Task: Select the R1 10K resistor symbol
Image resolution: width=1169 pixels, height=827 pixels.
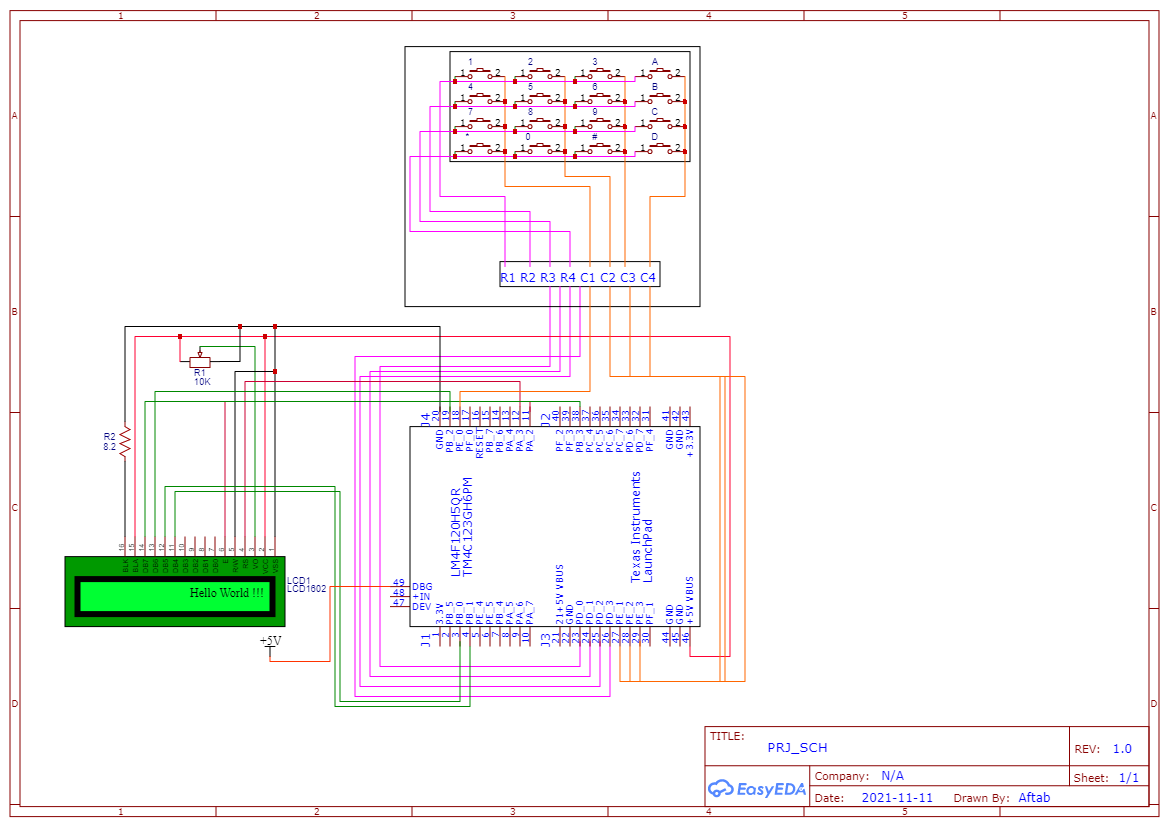Action: (x=200, y=362)
